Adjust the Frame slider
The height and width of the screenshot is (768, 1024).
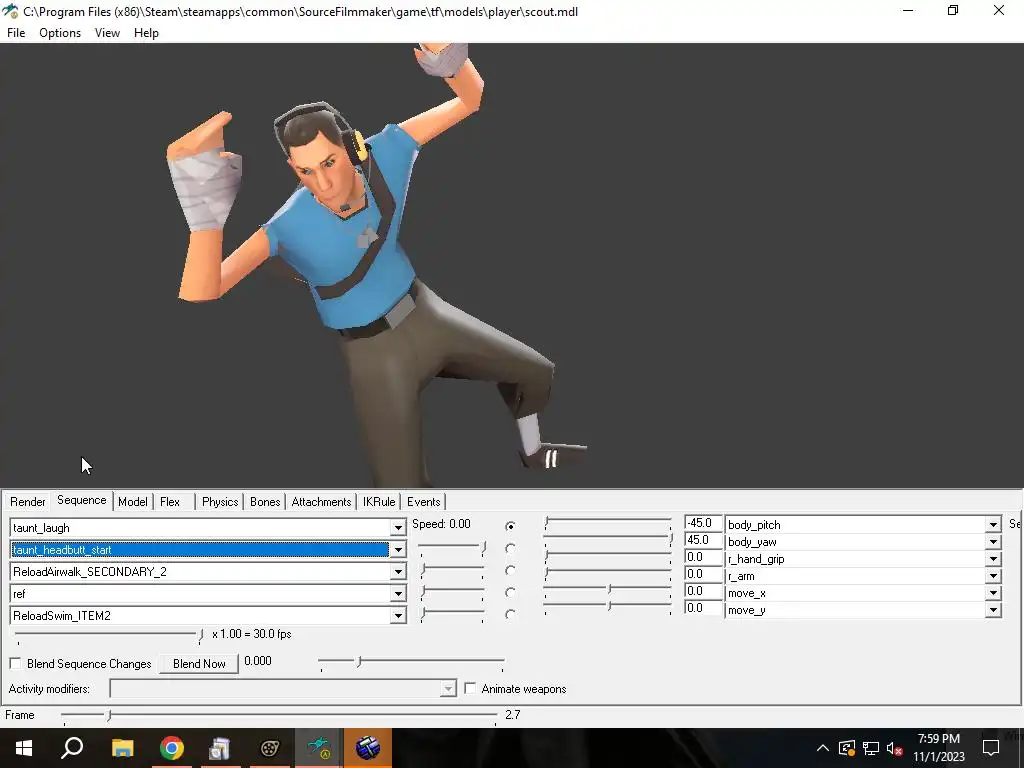pos(280,716)
